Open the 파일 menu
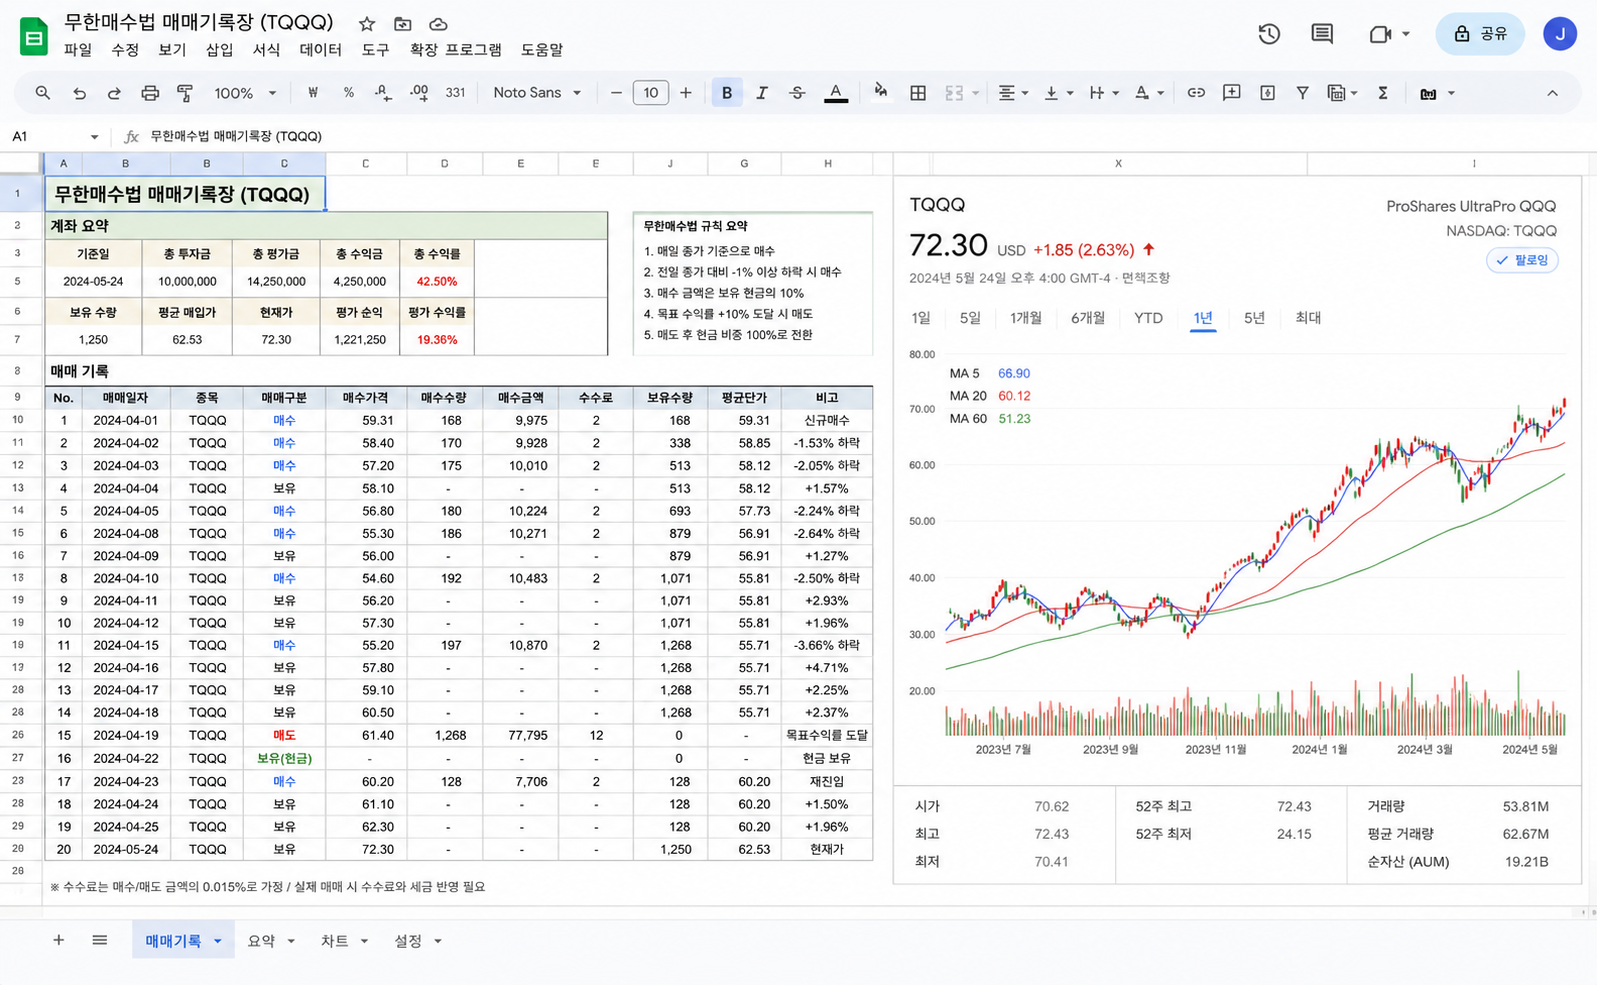This screenshot has width=1597, height=985. 78,50
